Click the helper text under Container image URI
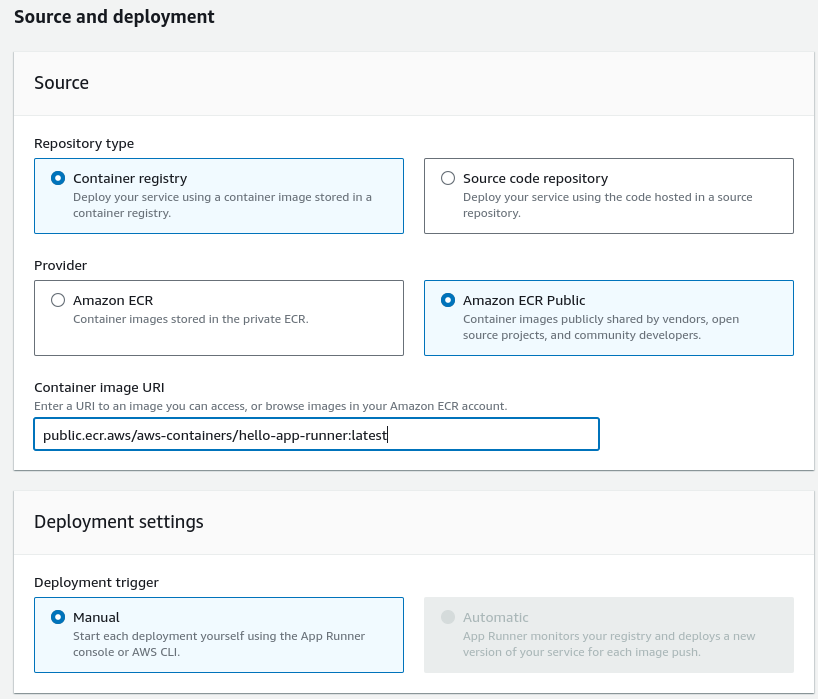Image resolution: width=818 pixels, height=699 pixels. click(x=270, y=405)
